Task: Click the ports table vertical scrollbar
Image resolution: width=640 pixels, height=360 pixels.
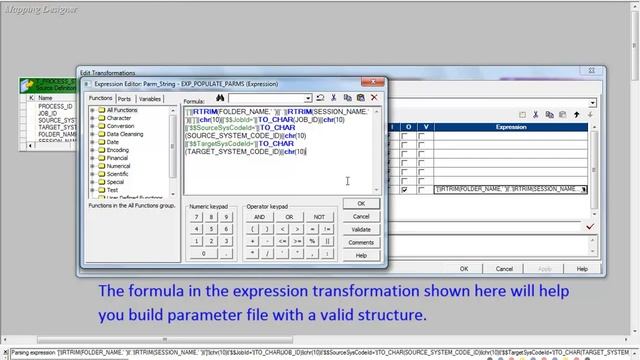Action: 594,170
